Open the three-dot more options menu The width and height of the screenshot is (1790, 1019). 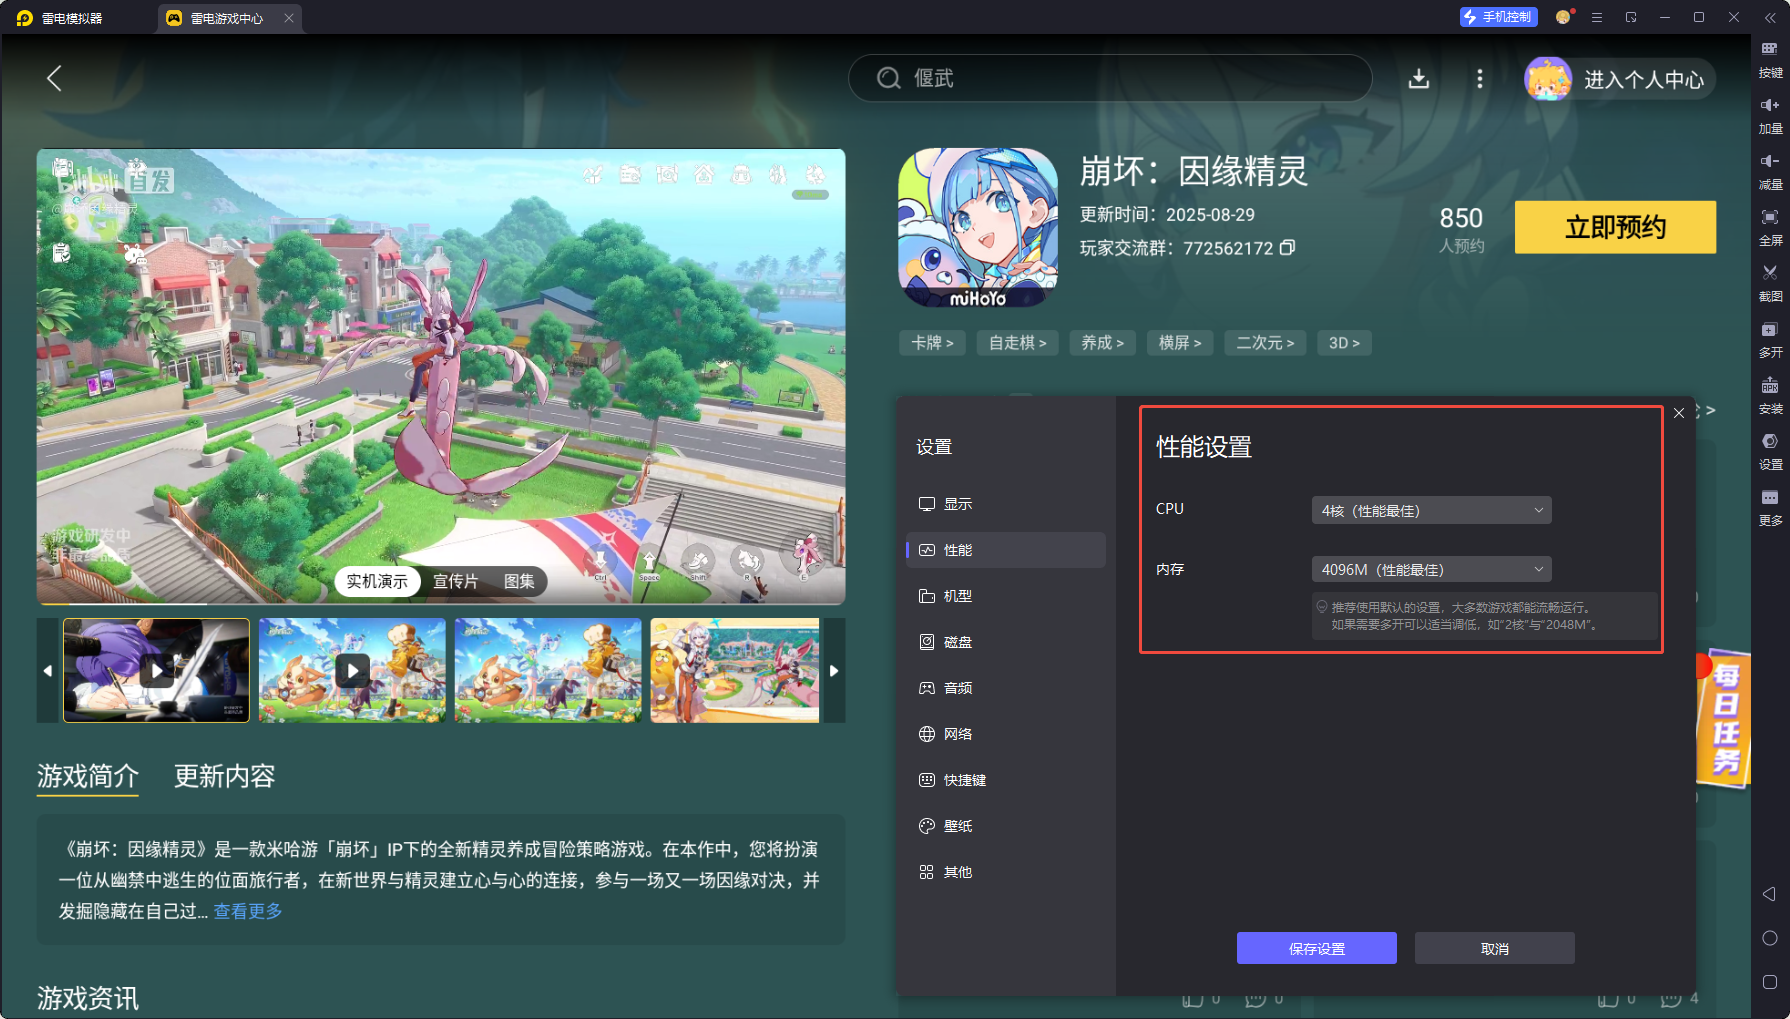click(1480, 78)
